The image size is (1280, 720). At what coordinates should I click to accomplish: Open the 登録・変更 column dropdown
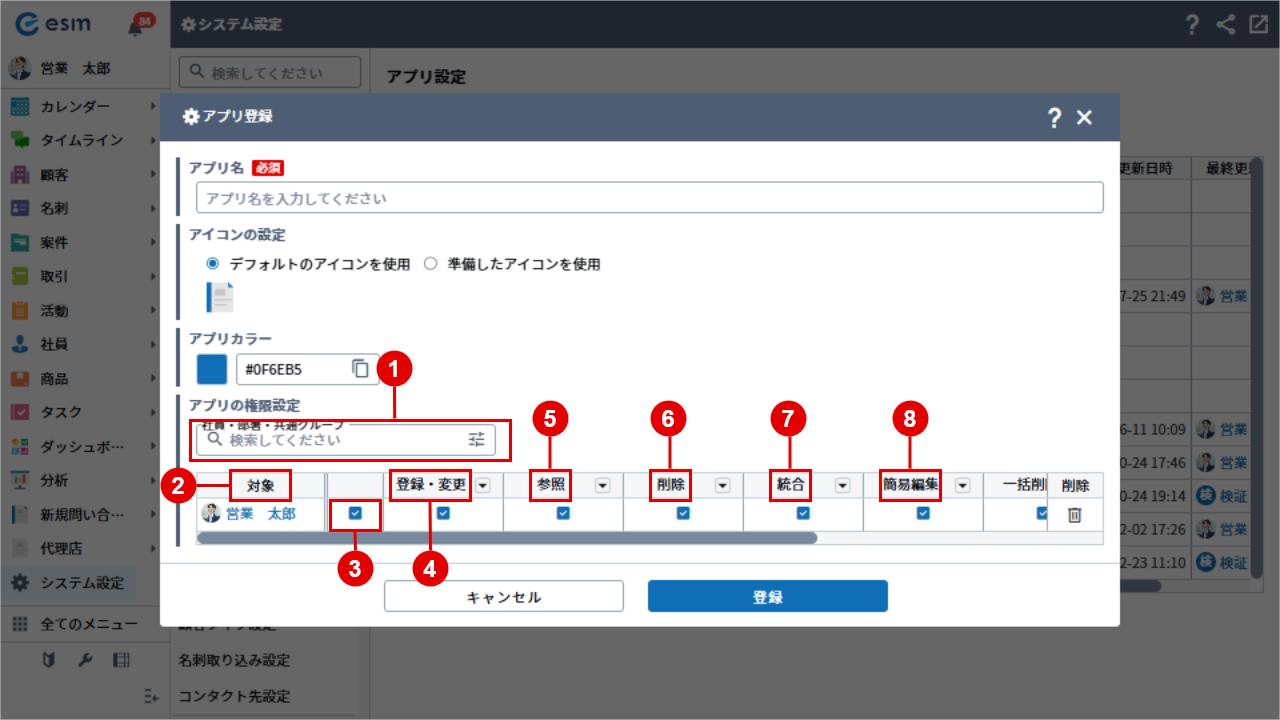tap(483, 485)
